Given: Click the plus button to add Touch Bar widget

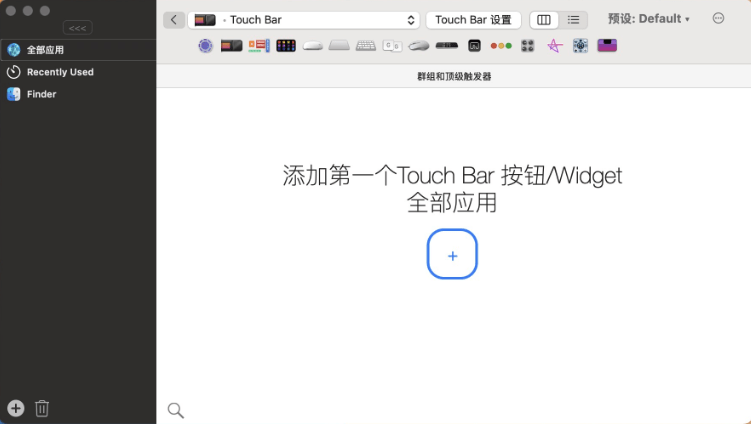Looking at the screenshot, I should tap(452, 255).
